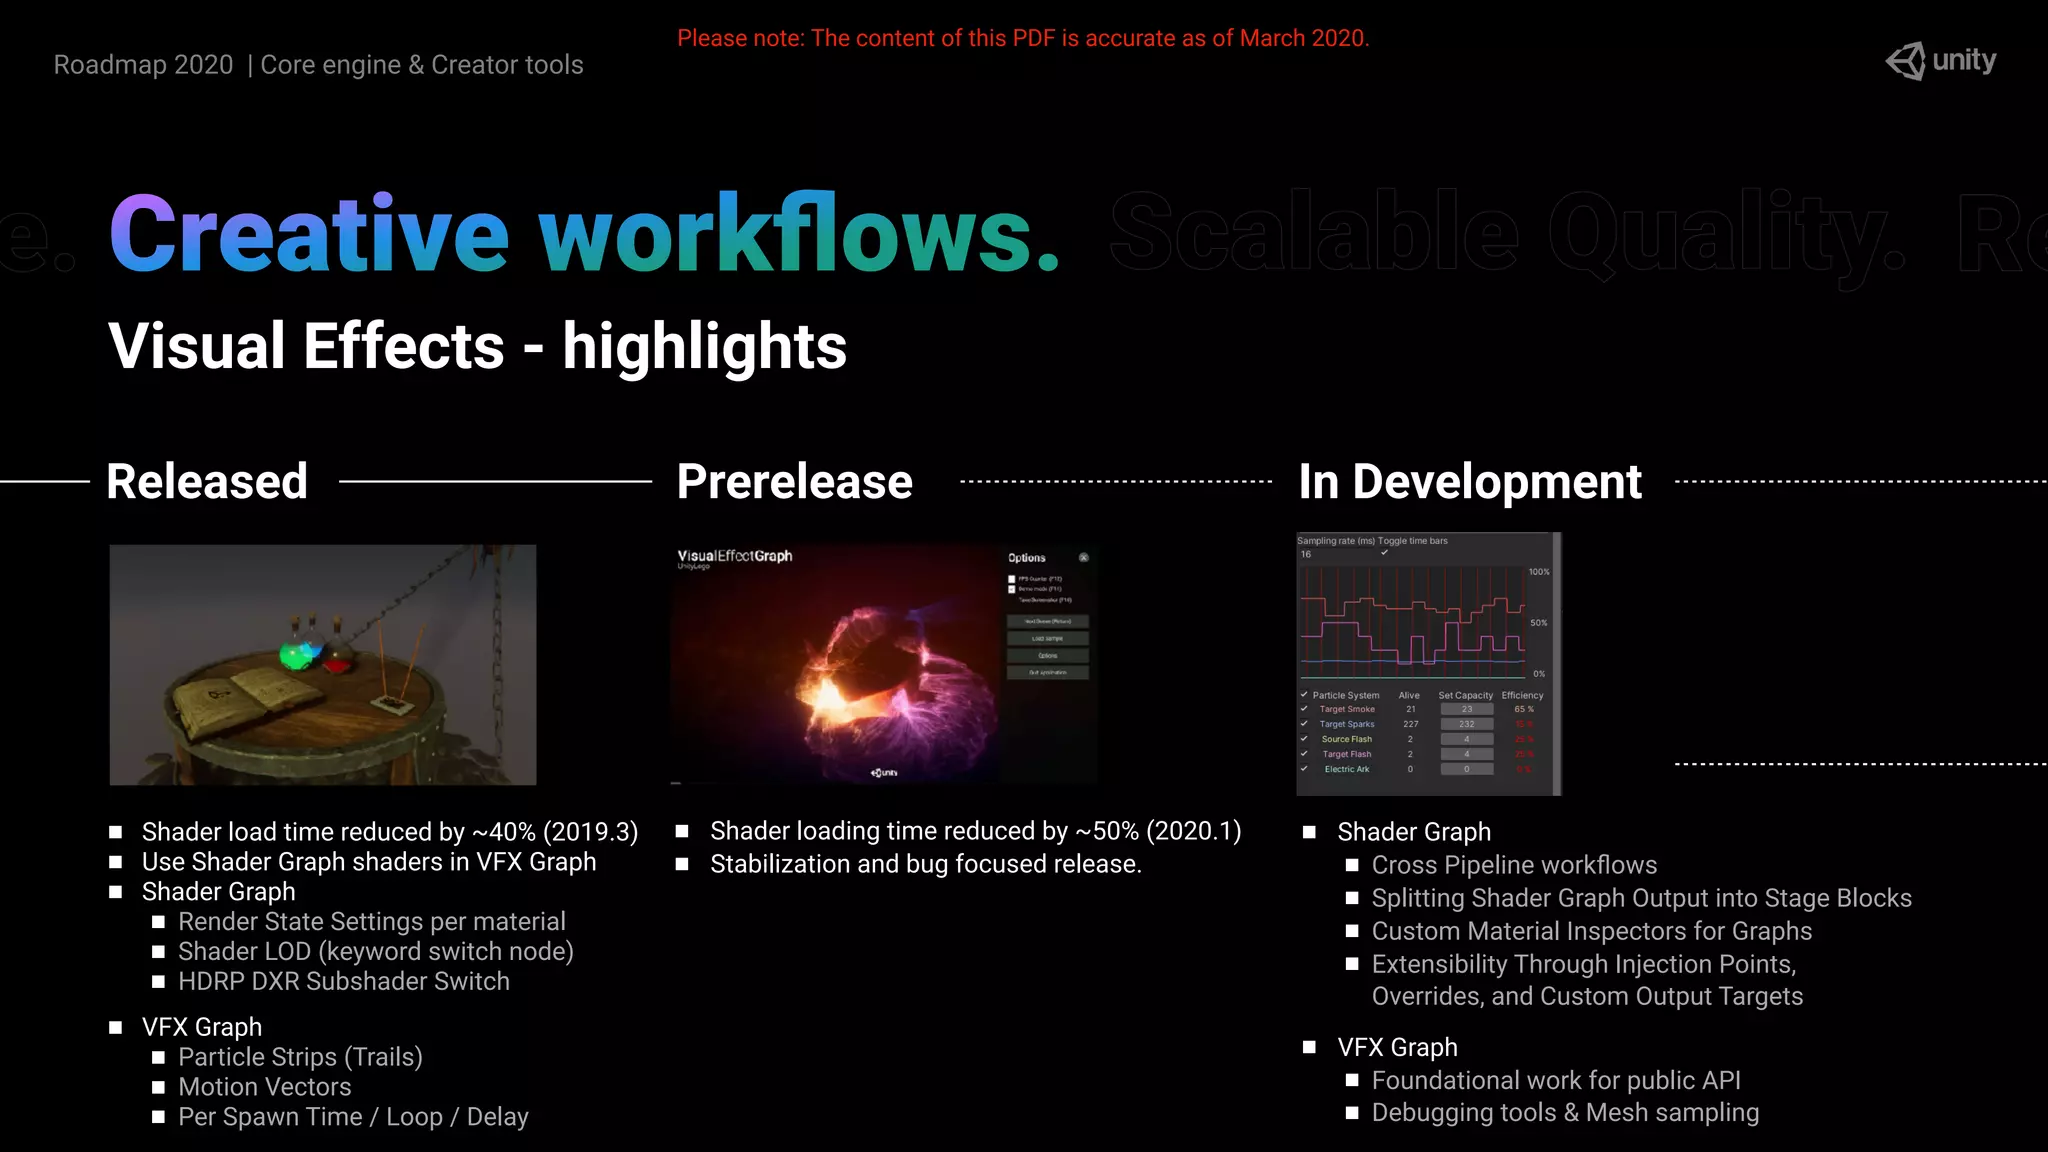Image resolution: width=2048 pixels, height=1152 pixels.
Task: Edit Set Capacity field for Target Smoke
Action: tap(1467, 709)
